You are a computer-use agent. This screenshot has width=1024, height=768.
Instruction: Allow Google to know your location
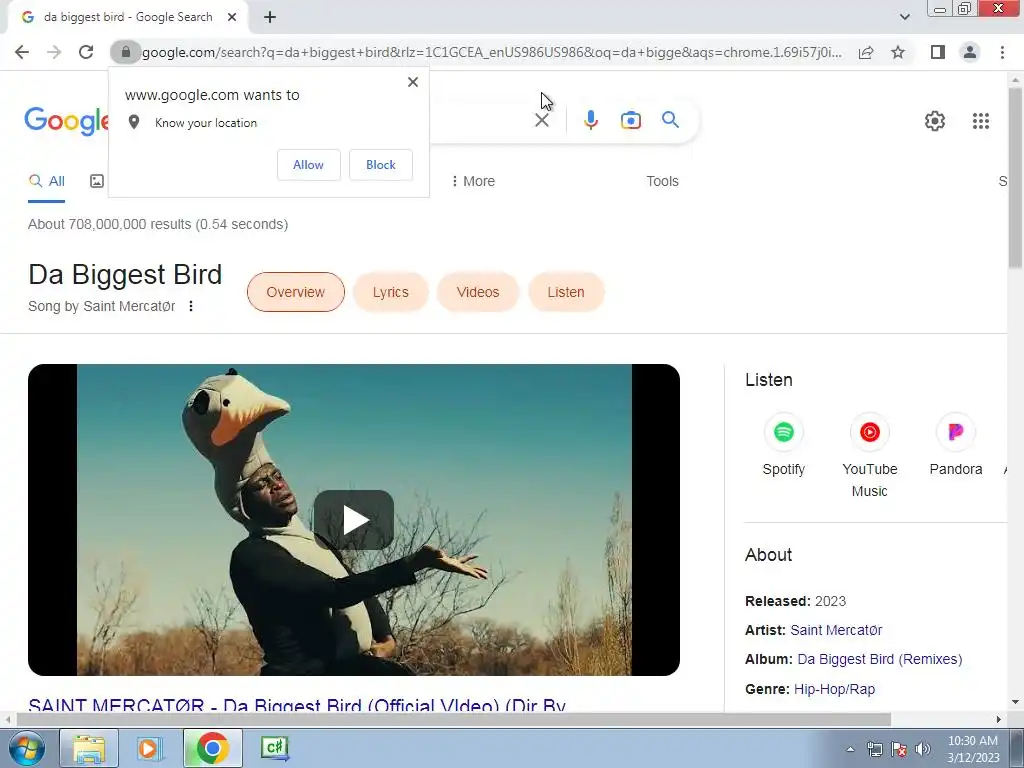click(308, 165)
